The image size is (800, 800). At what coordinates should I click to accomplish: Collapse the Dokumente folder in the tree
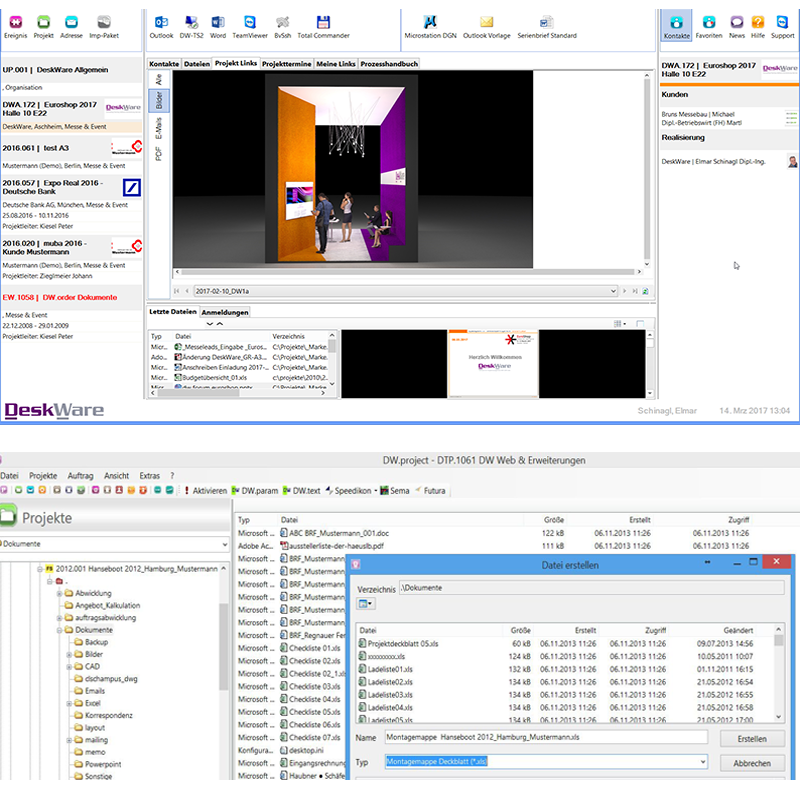[x=59, y=630]
